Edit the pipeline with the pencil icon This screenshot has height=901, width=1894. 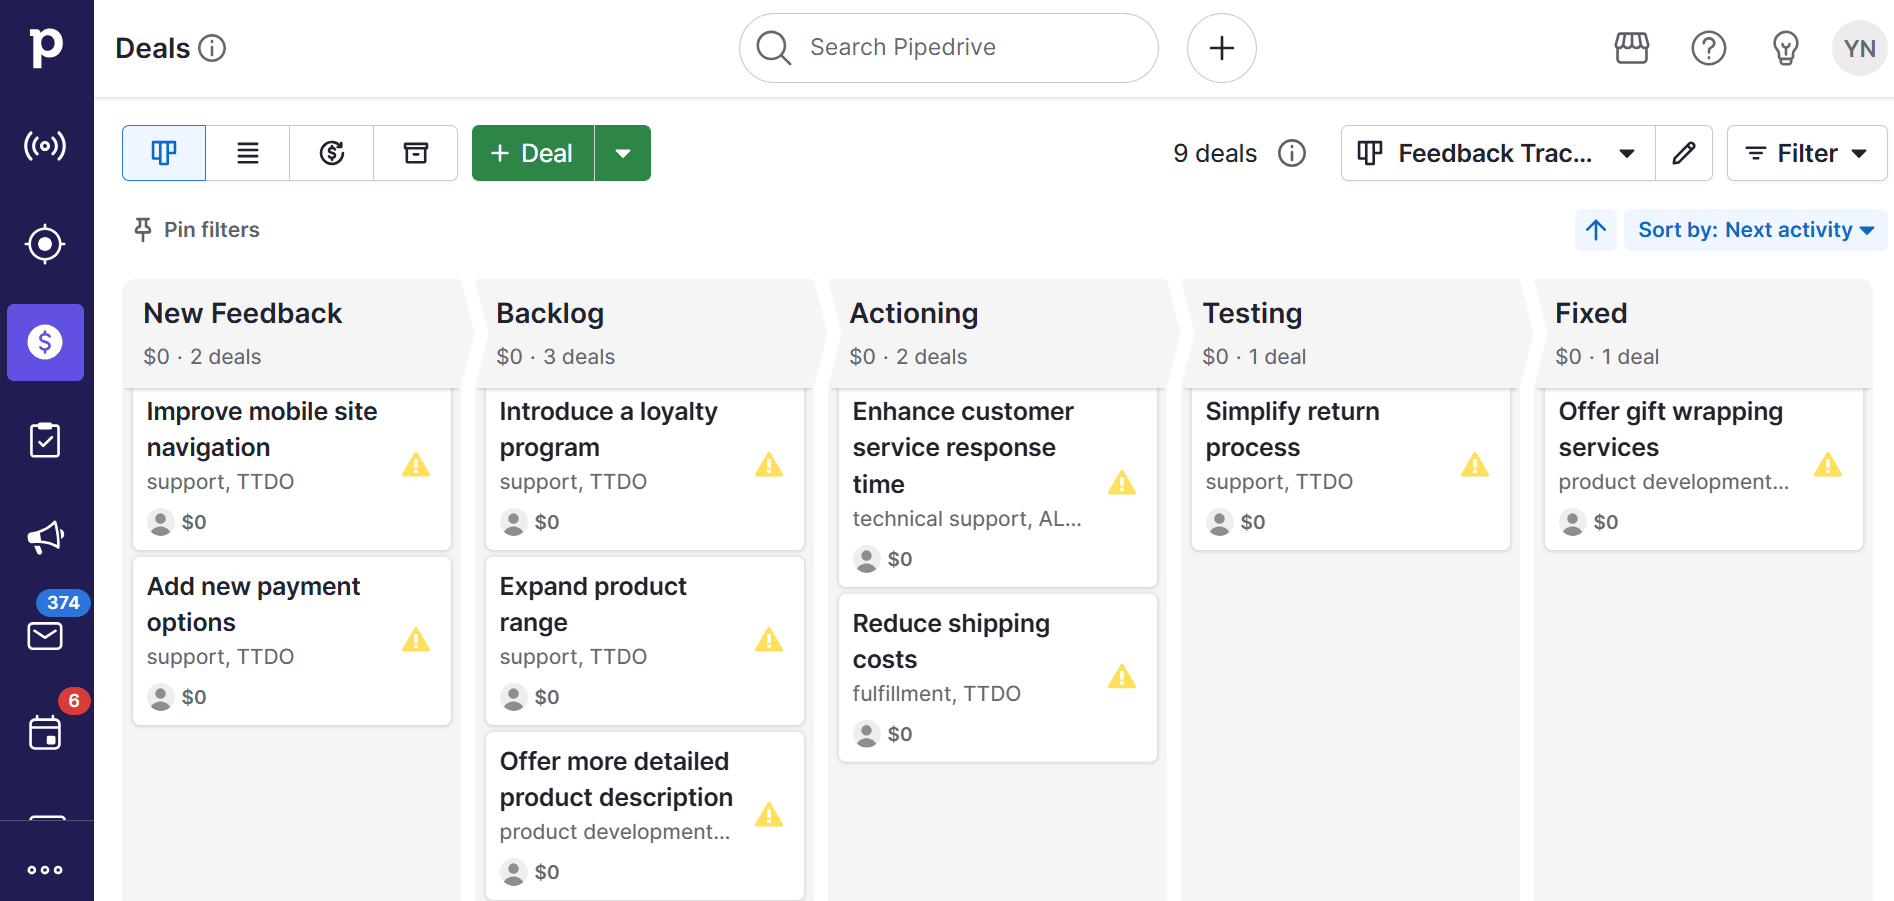point(1684,153)
